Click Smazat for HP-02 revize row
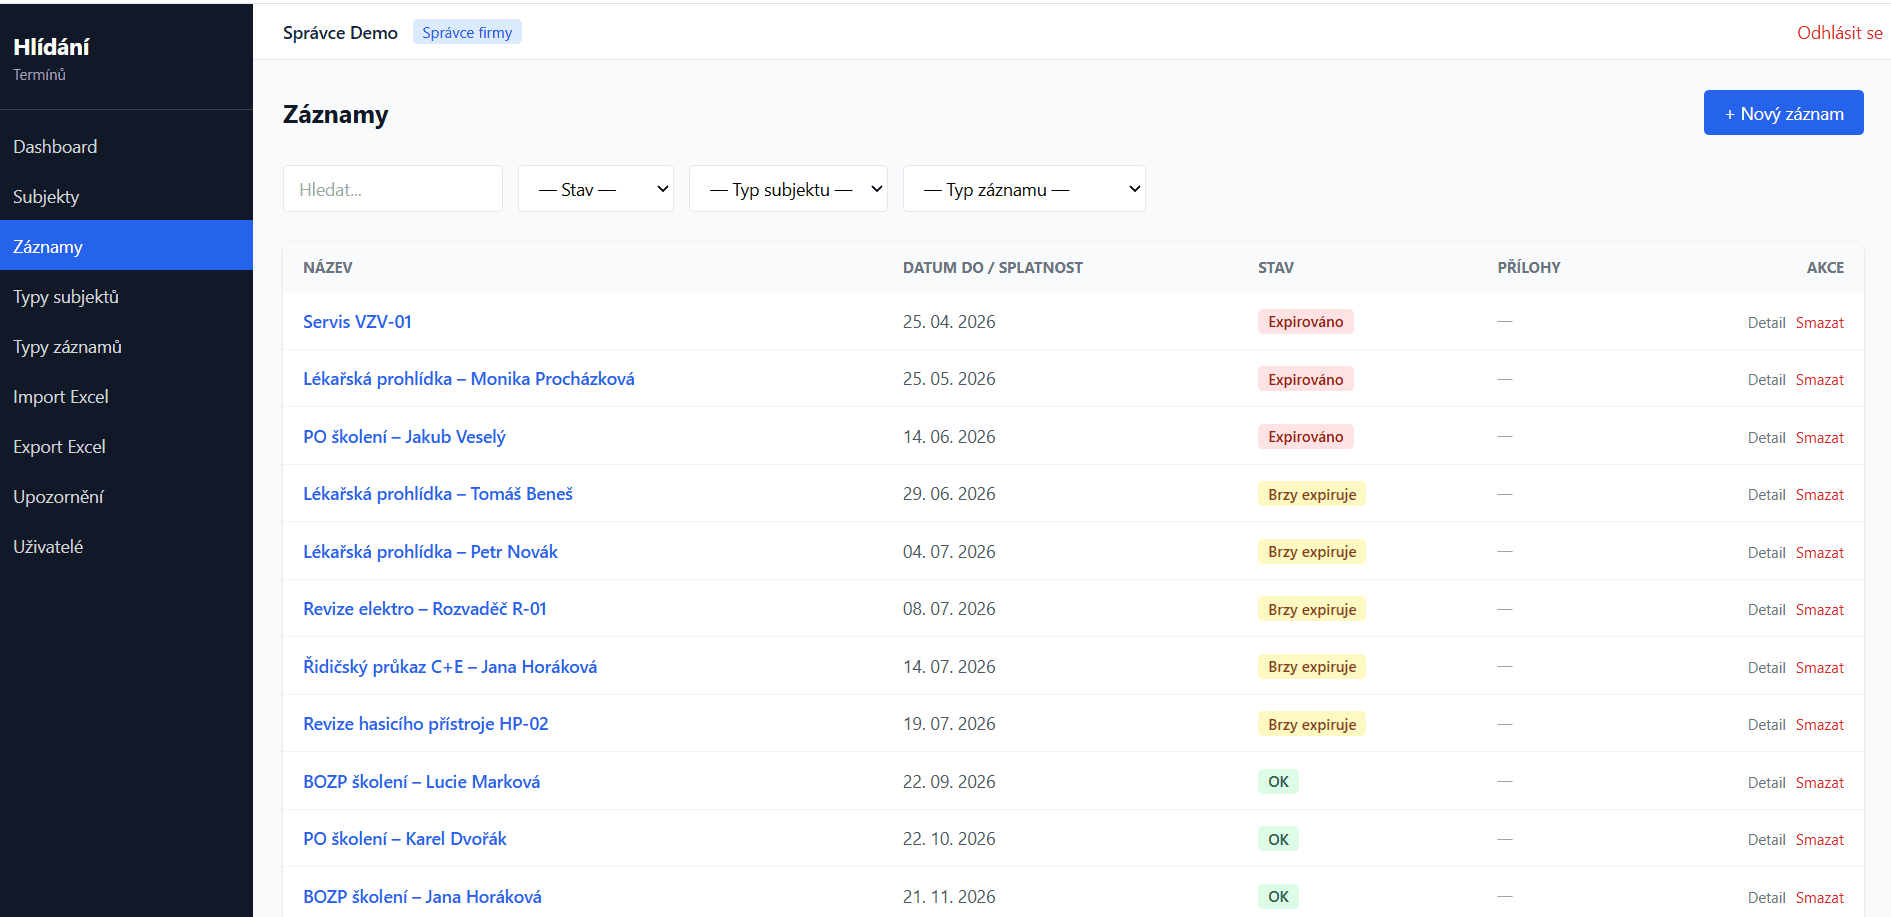 1819,725
